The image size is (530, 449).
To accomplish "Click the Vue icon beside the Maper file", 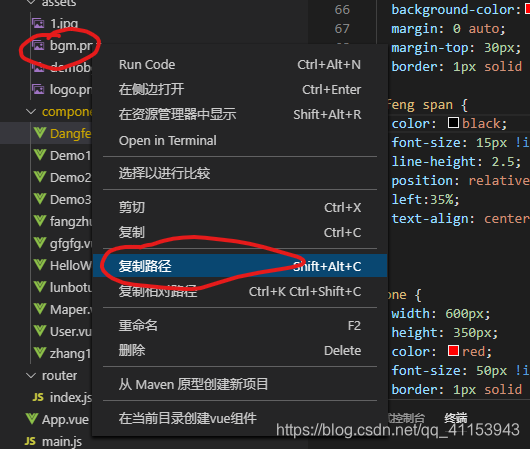I will pos(40,309).
